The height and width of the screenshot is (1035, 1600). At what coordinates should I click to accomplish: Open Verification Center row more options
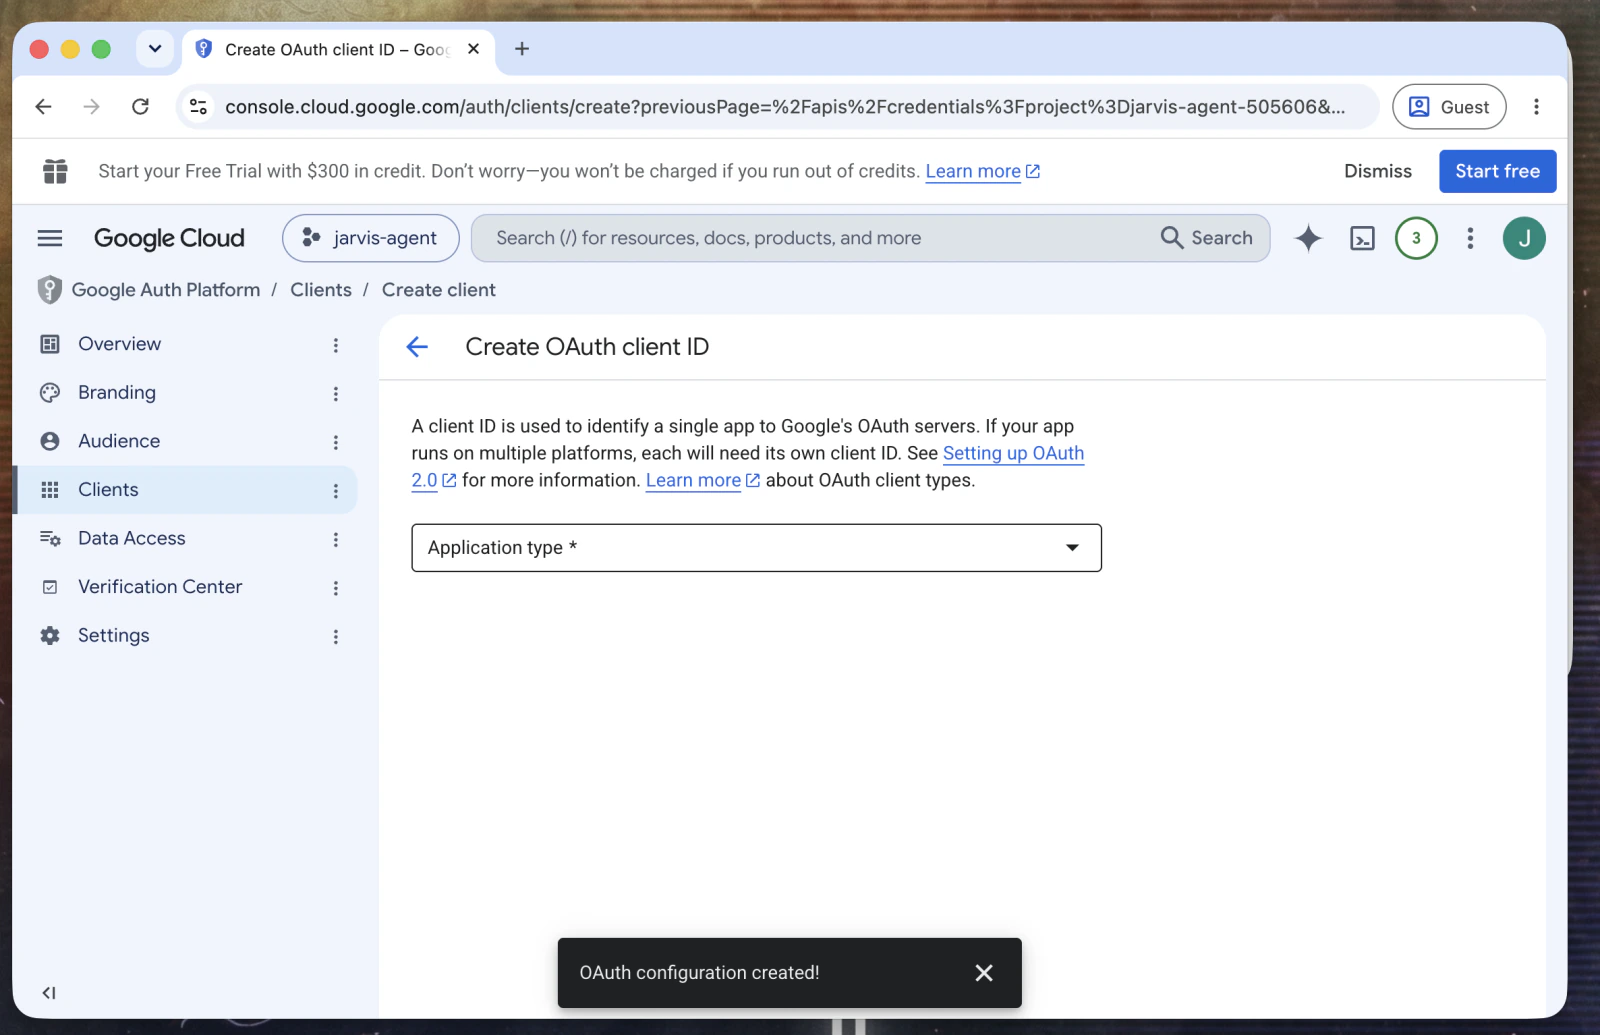336,588
